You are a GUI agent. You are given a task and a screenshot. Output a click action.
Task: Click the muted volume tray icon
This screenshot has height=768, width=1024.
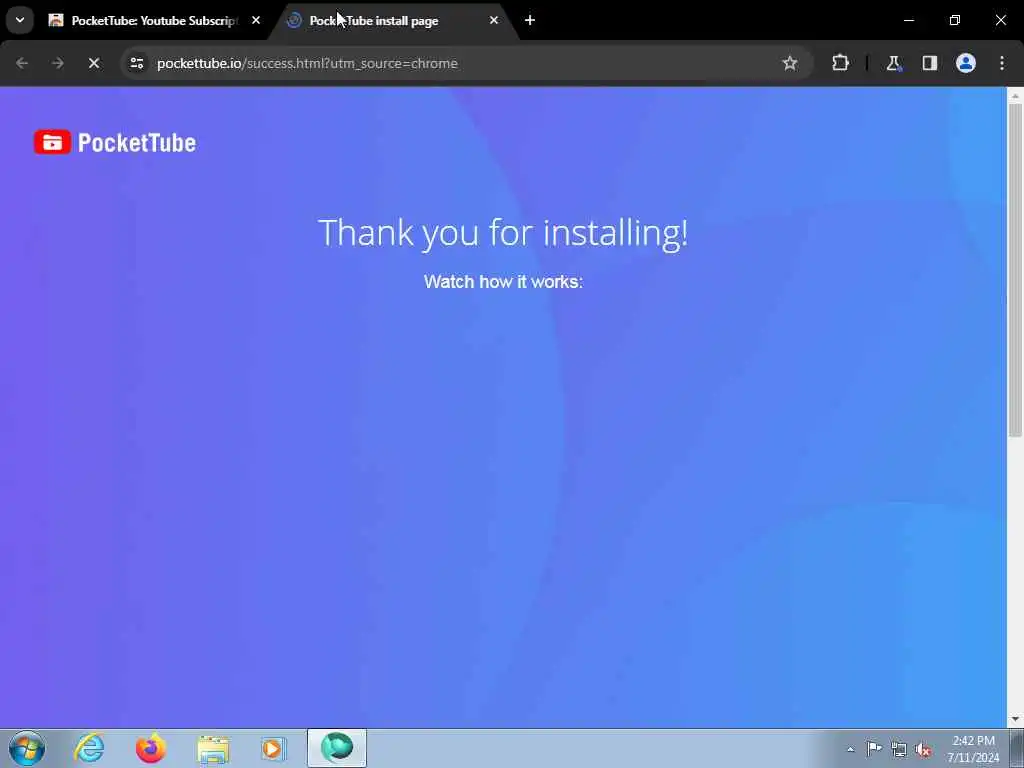click(923, 750)
